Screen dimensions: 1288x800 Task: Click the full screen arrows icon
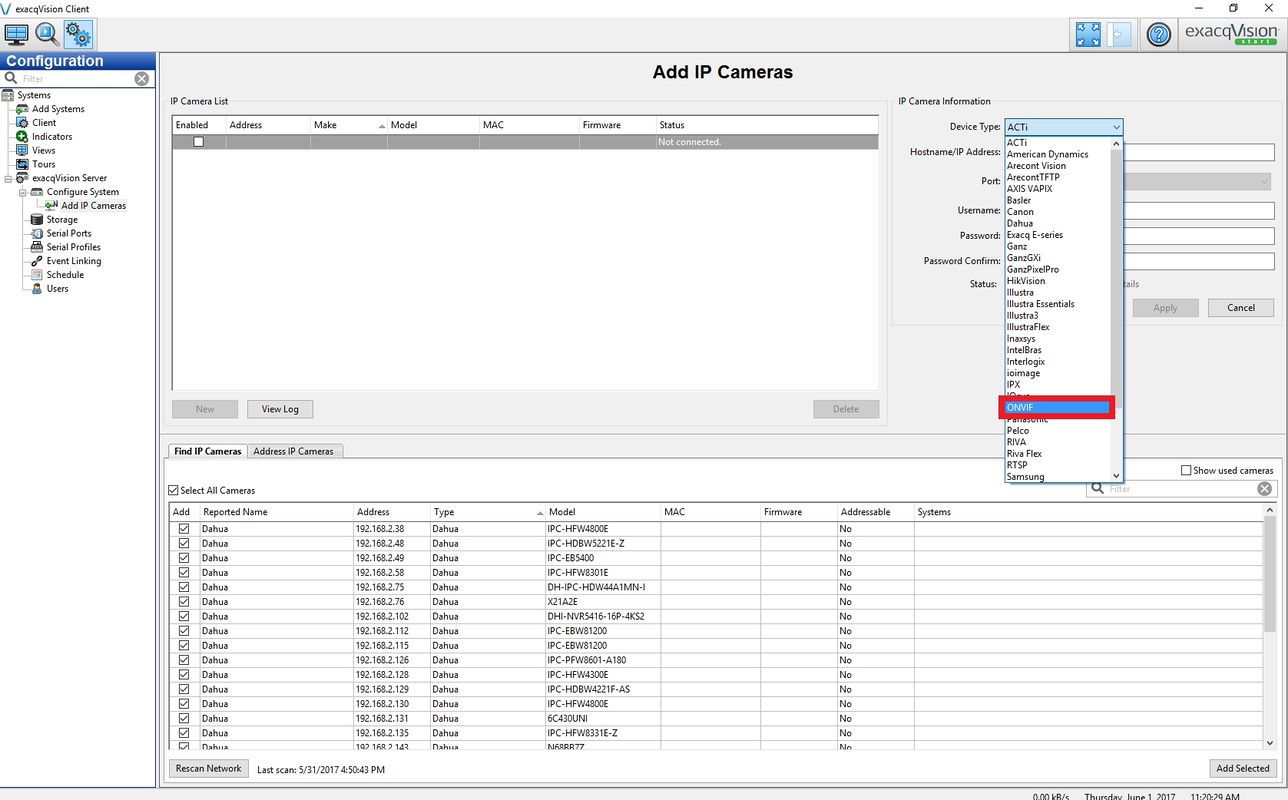pos(1087,35)
